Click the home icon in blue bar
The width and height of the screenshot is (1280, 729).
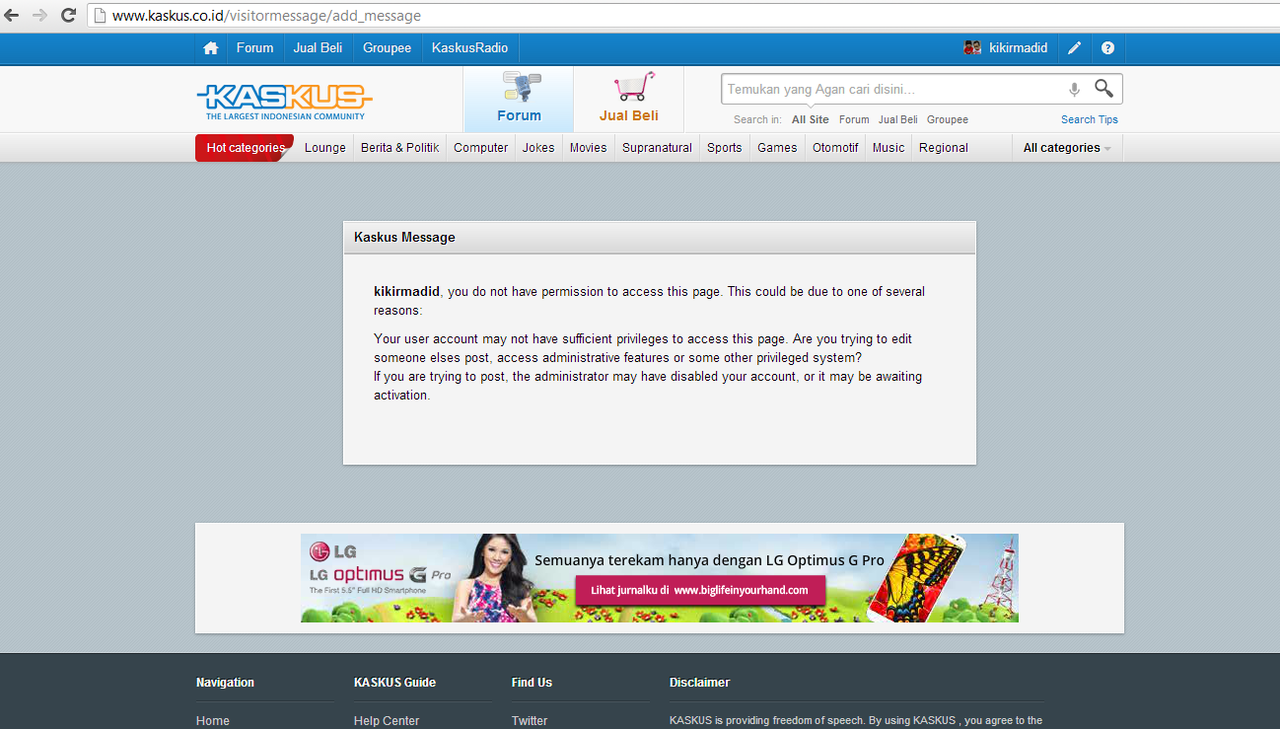tap(210, 48)
